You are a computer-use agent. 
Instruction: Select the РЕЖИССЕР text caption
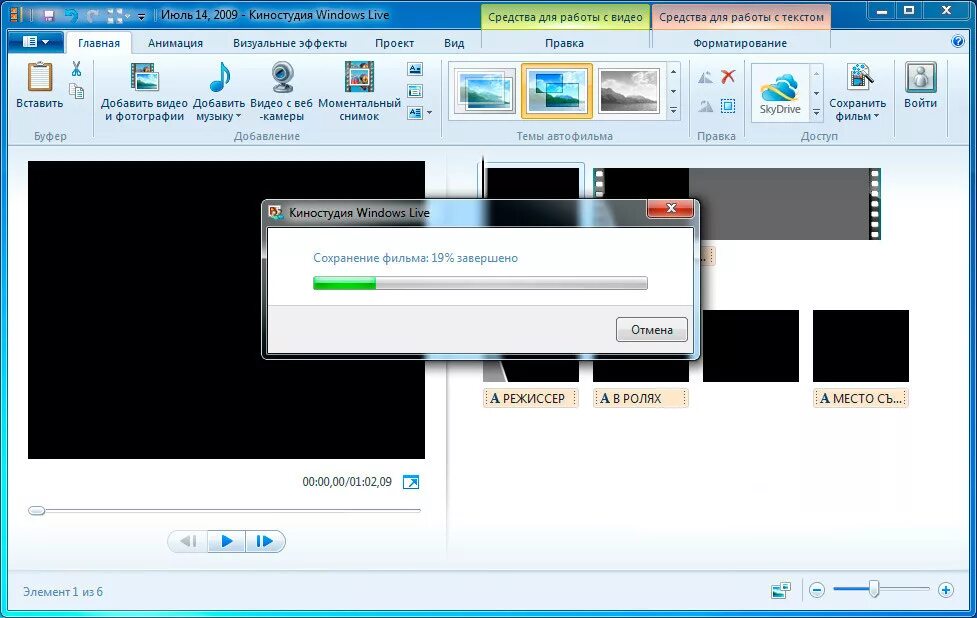(531, 398)
